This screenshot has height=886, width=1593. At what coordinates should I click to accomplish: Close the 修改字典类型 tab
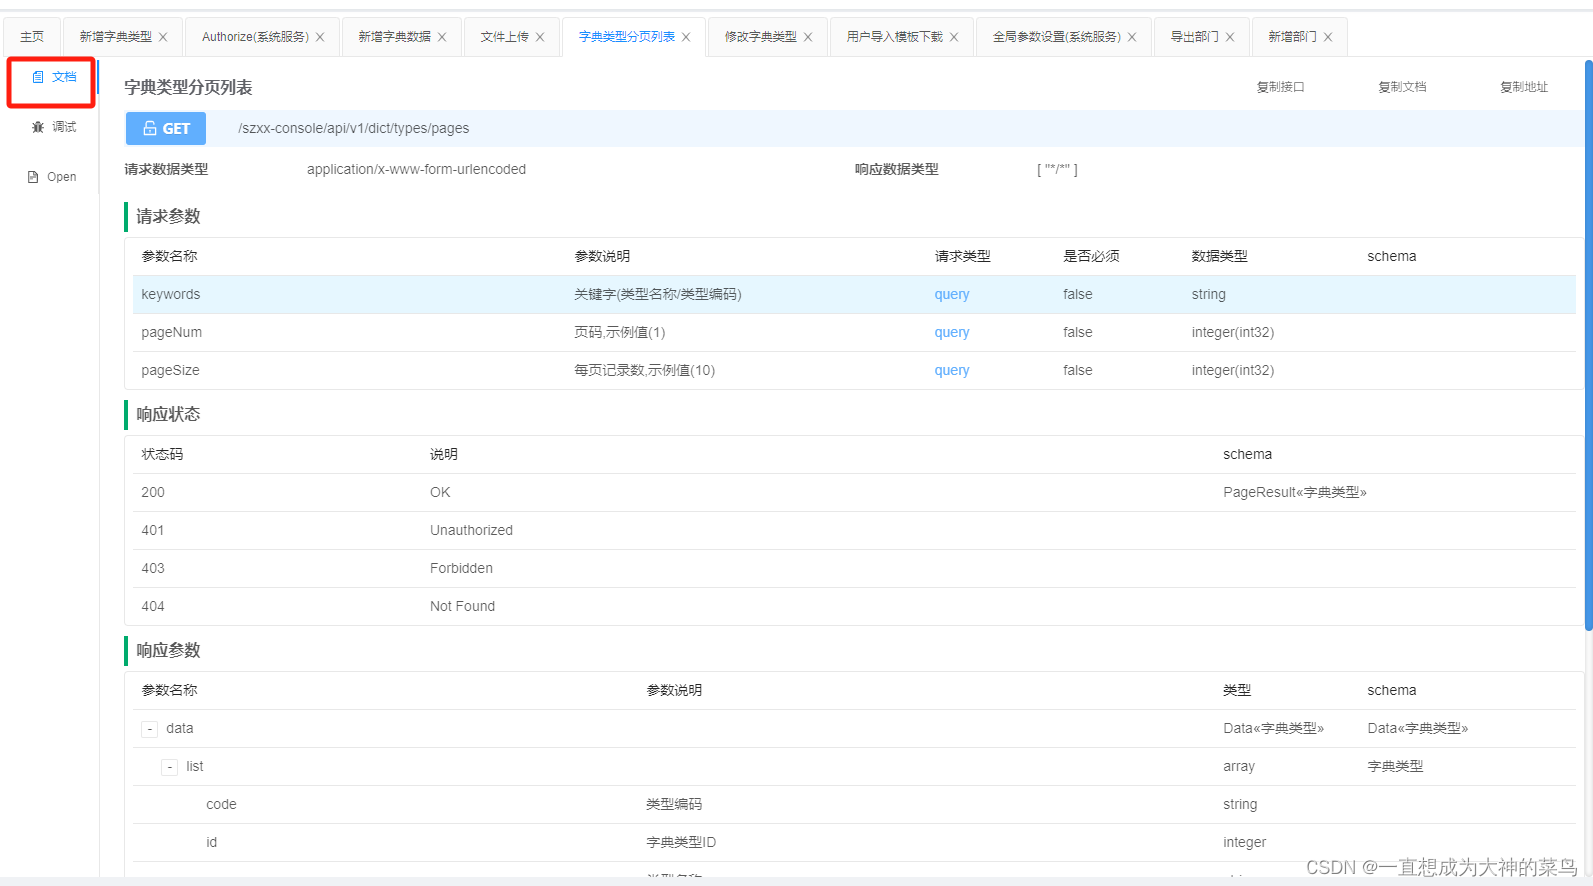click(x=808, y=37)
